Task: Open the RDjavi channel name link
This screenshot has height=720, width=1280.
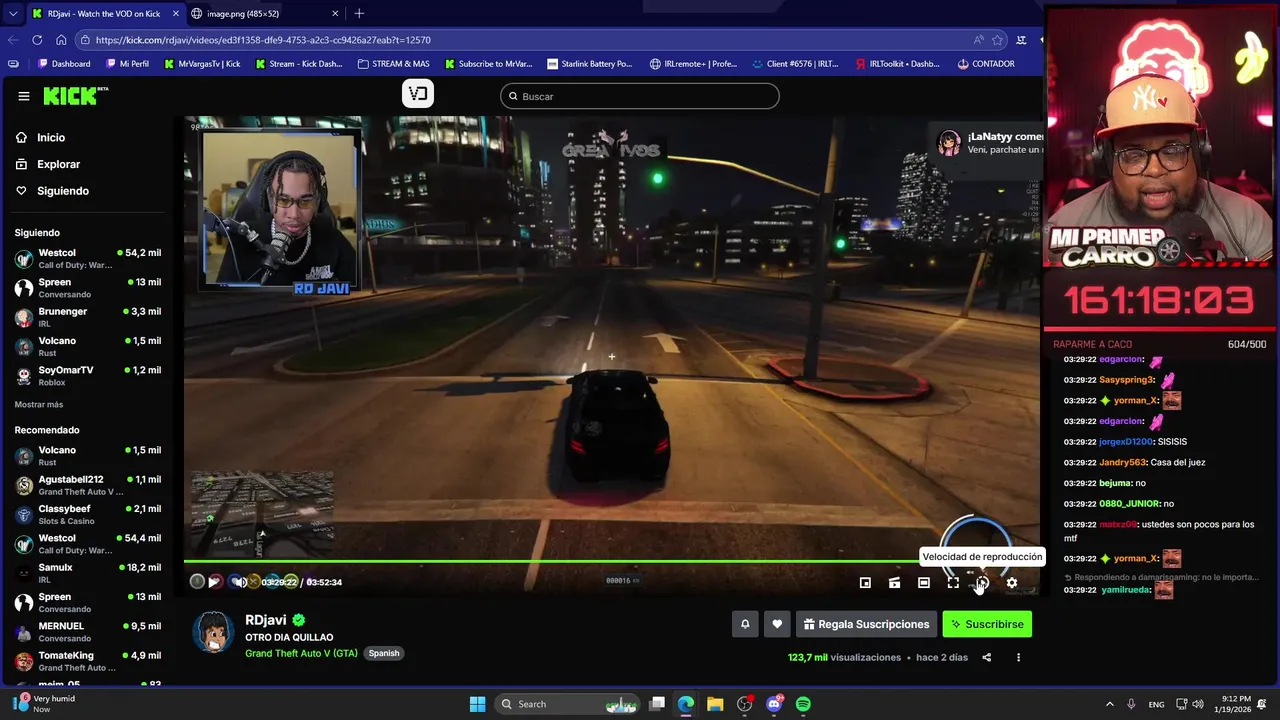Action: coord(266,620)
